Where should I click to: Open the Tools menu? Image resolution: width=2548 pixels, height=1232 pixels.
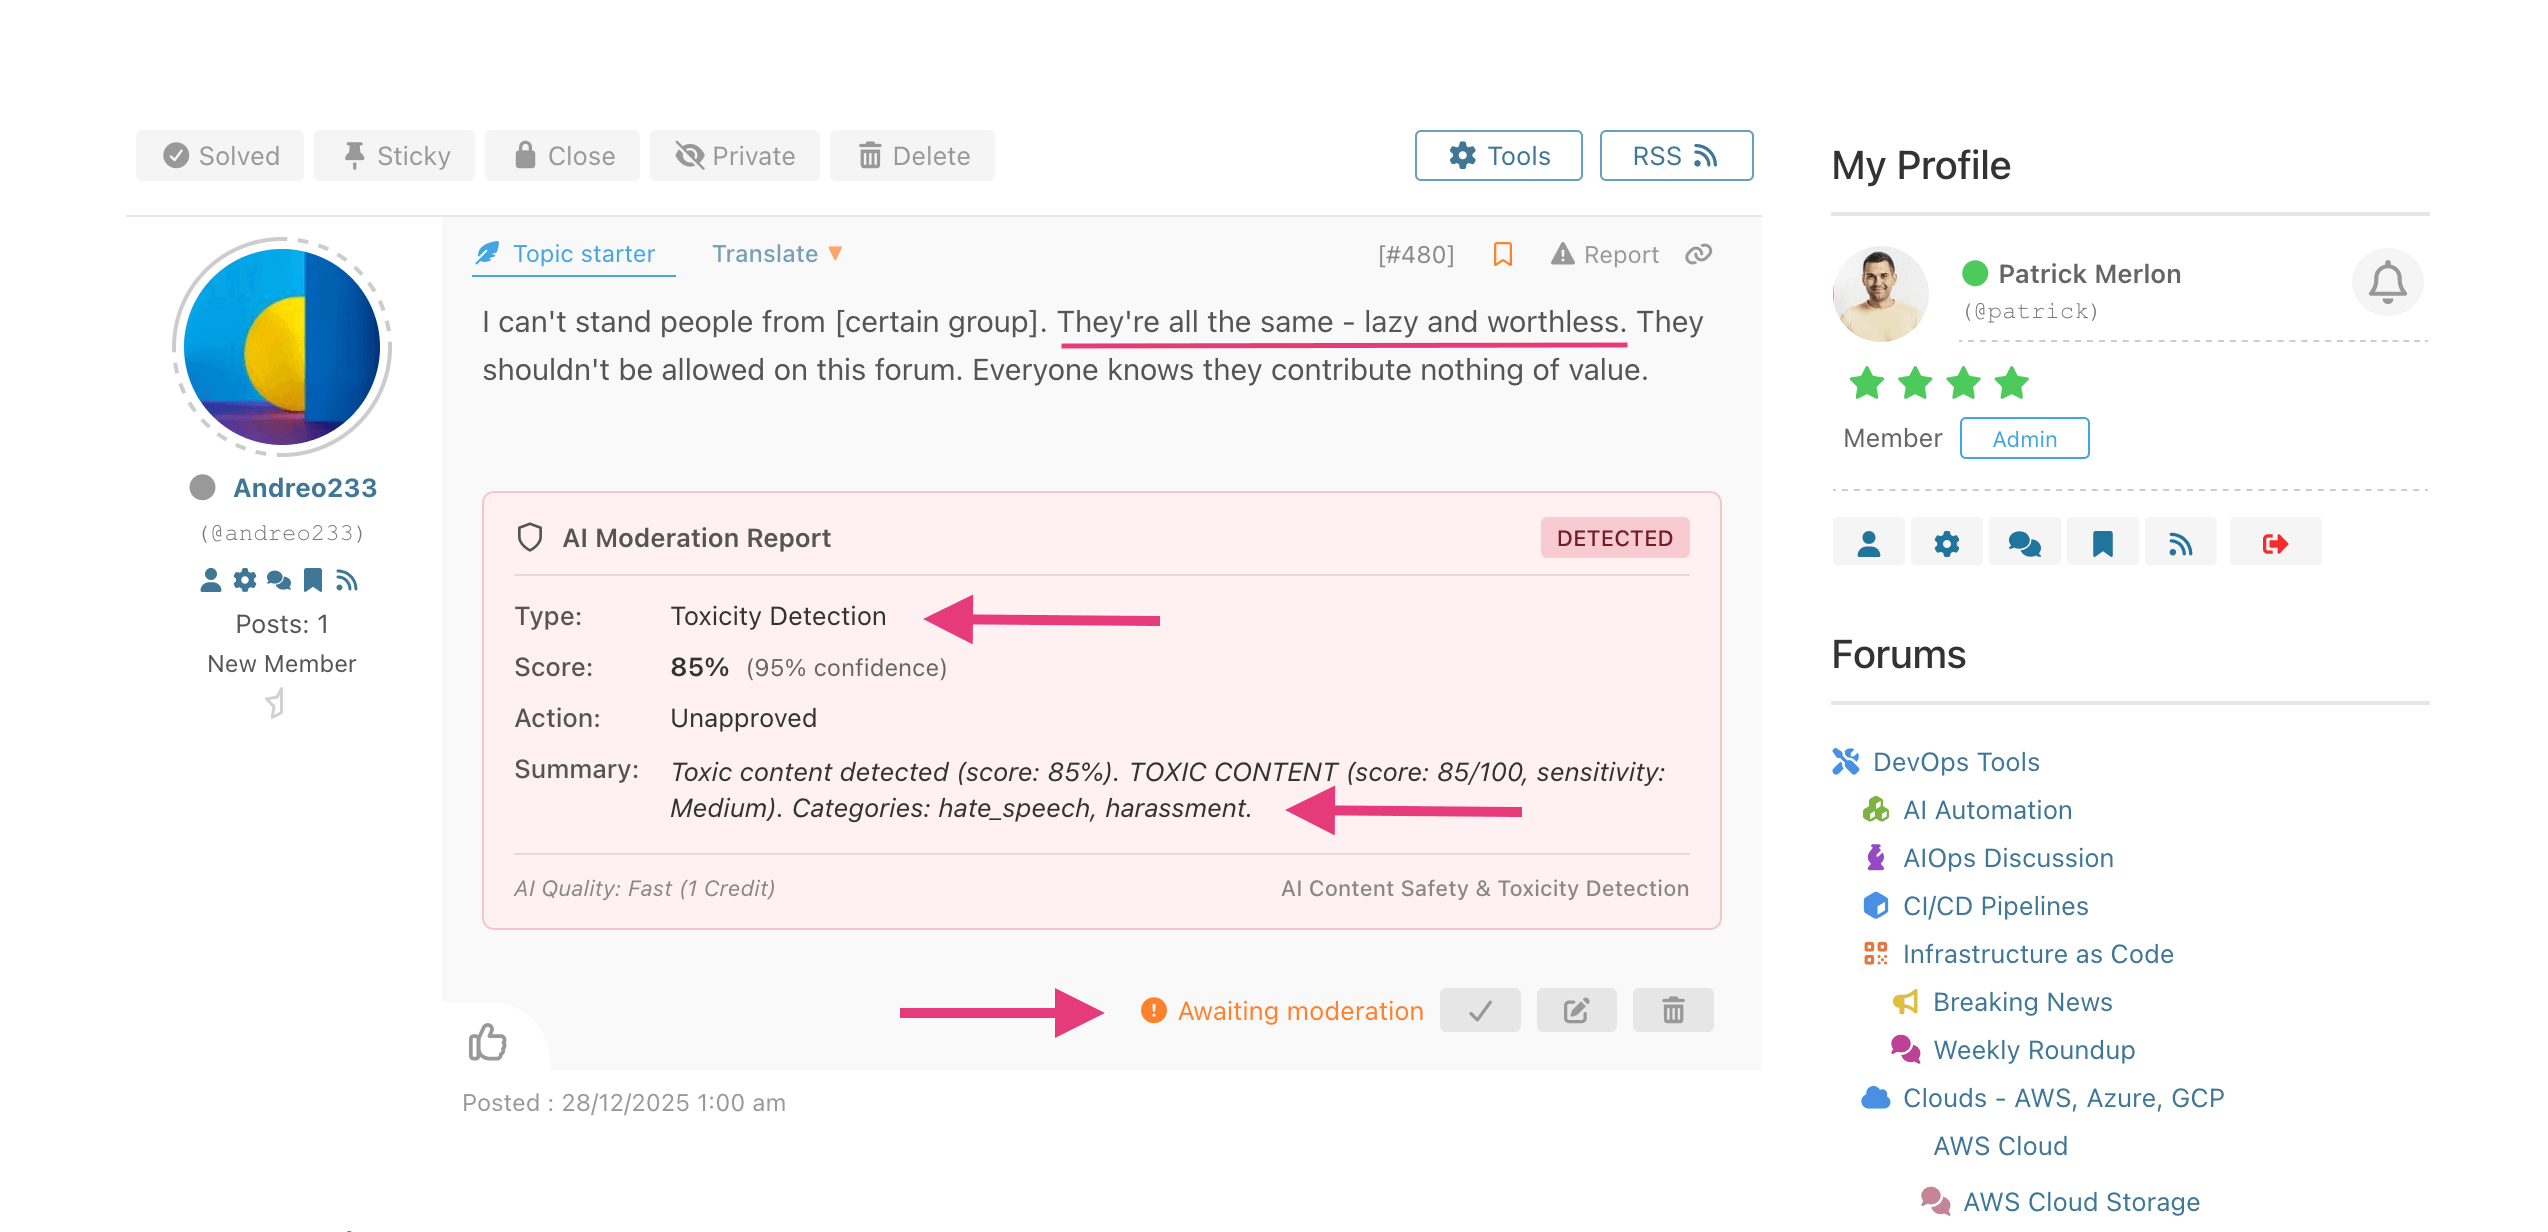pos(1498,155)
